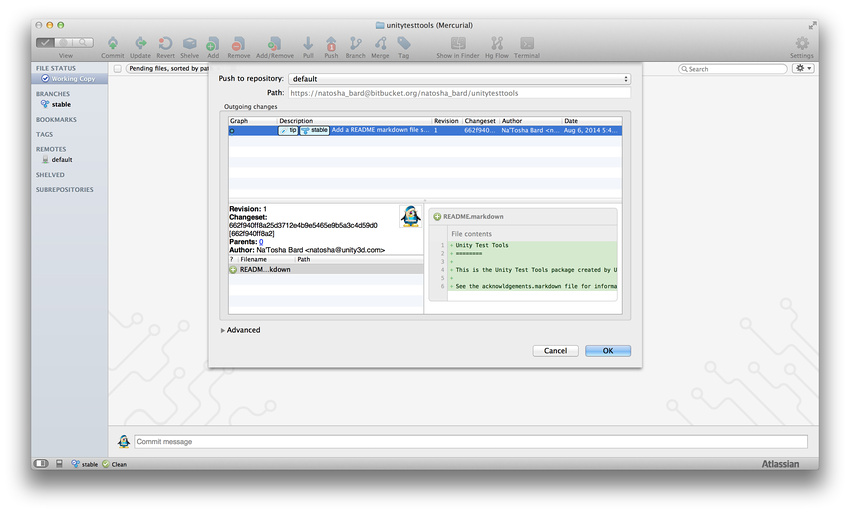Viewport: 850px width, 513px height.
Task: Click the Revert toolbar icon
Action: point(165,44)
